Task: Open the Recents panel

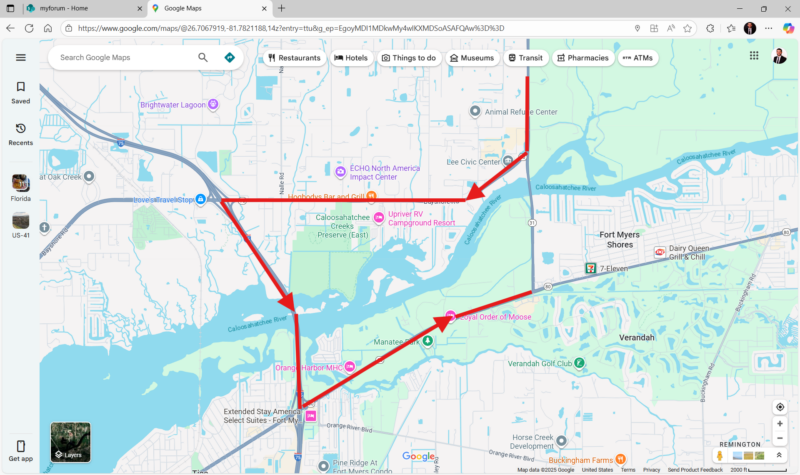Action: click(x=20, y=134)
